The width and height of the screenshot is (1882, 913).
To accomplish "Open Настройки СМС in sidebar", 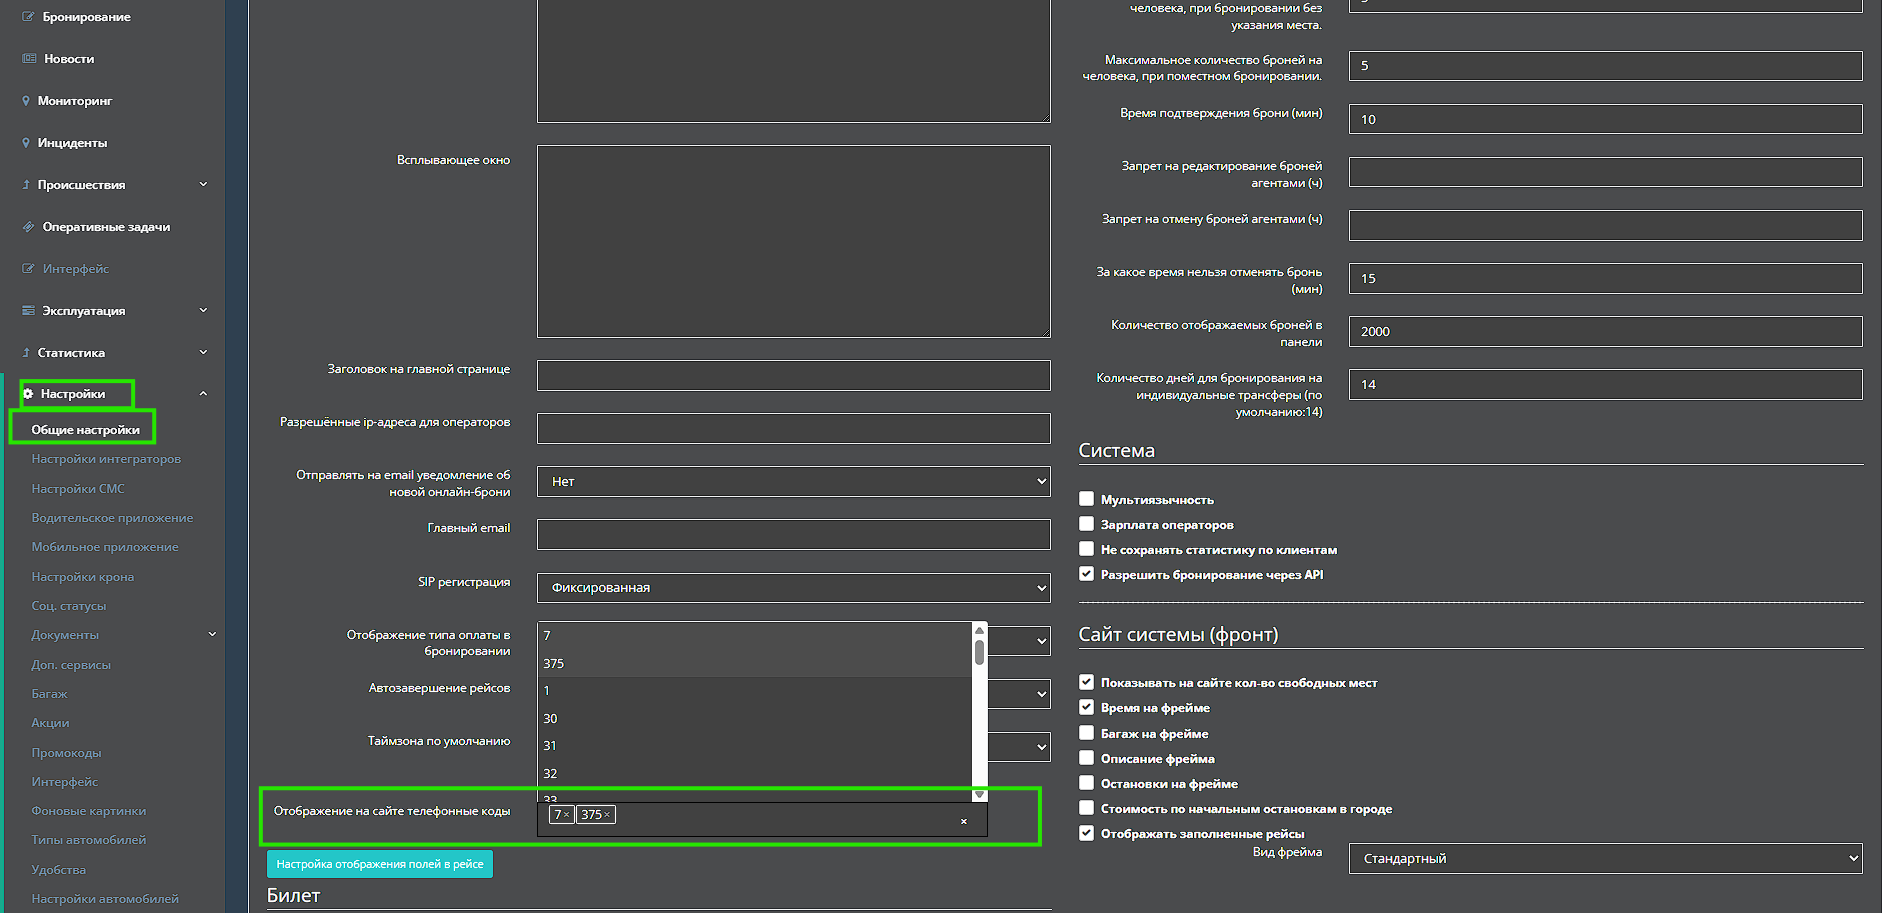I will pos(78,489).
